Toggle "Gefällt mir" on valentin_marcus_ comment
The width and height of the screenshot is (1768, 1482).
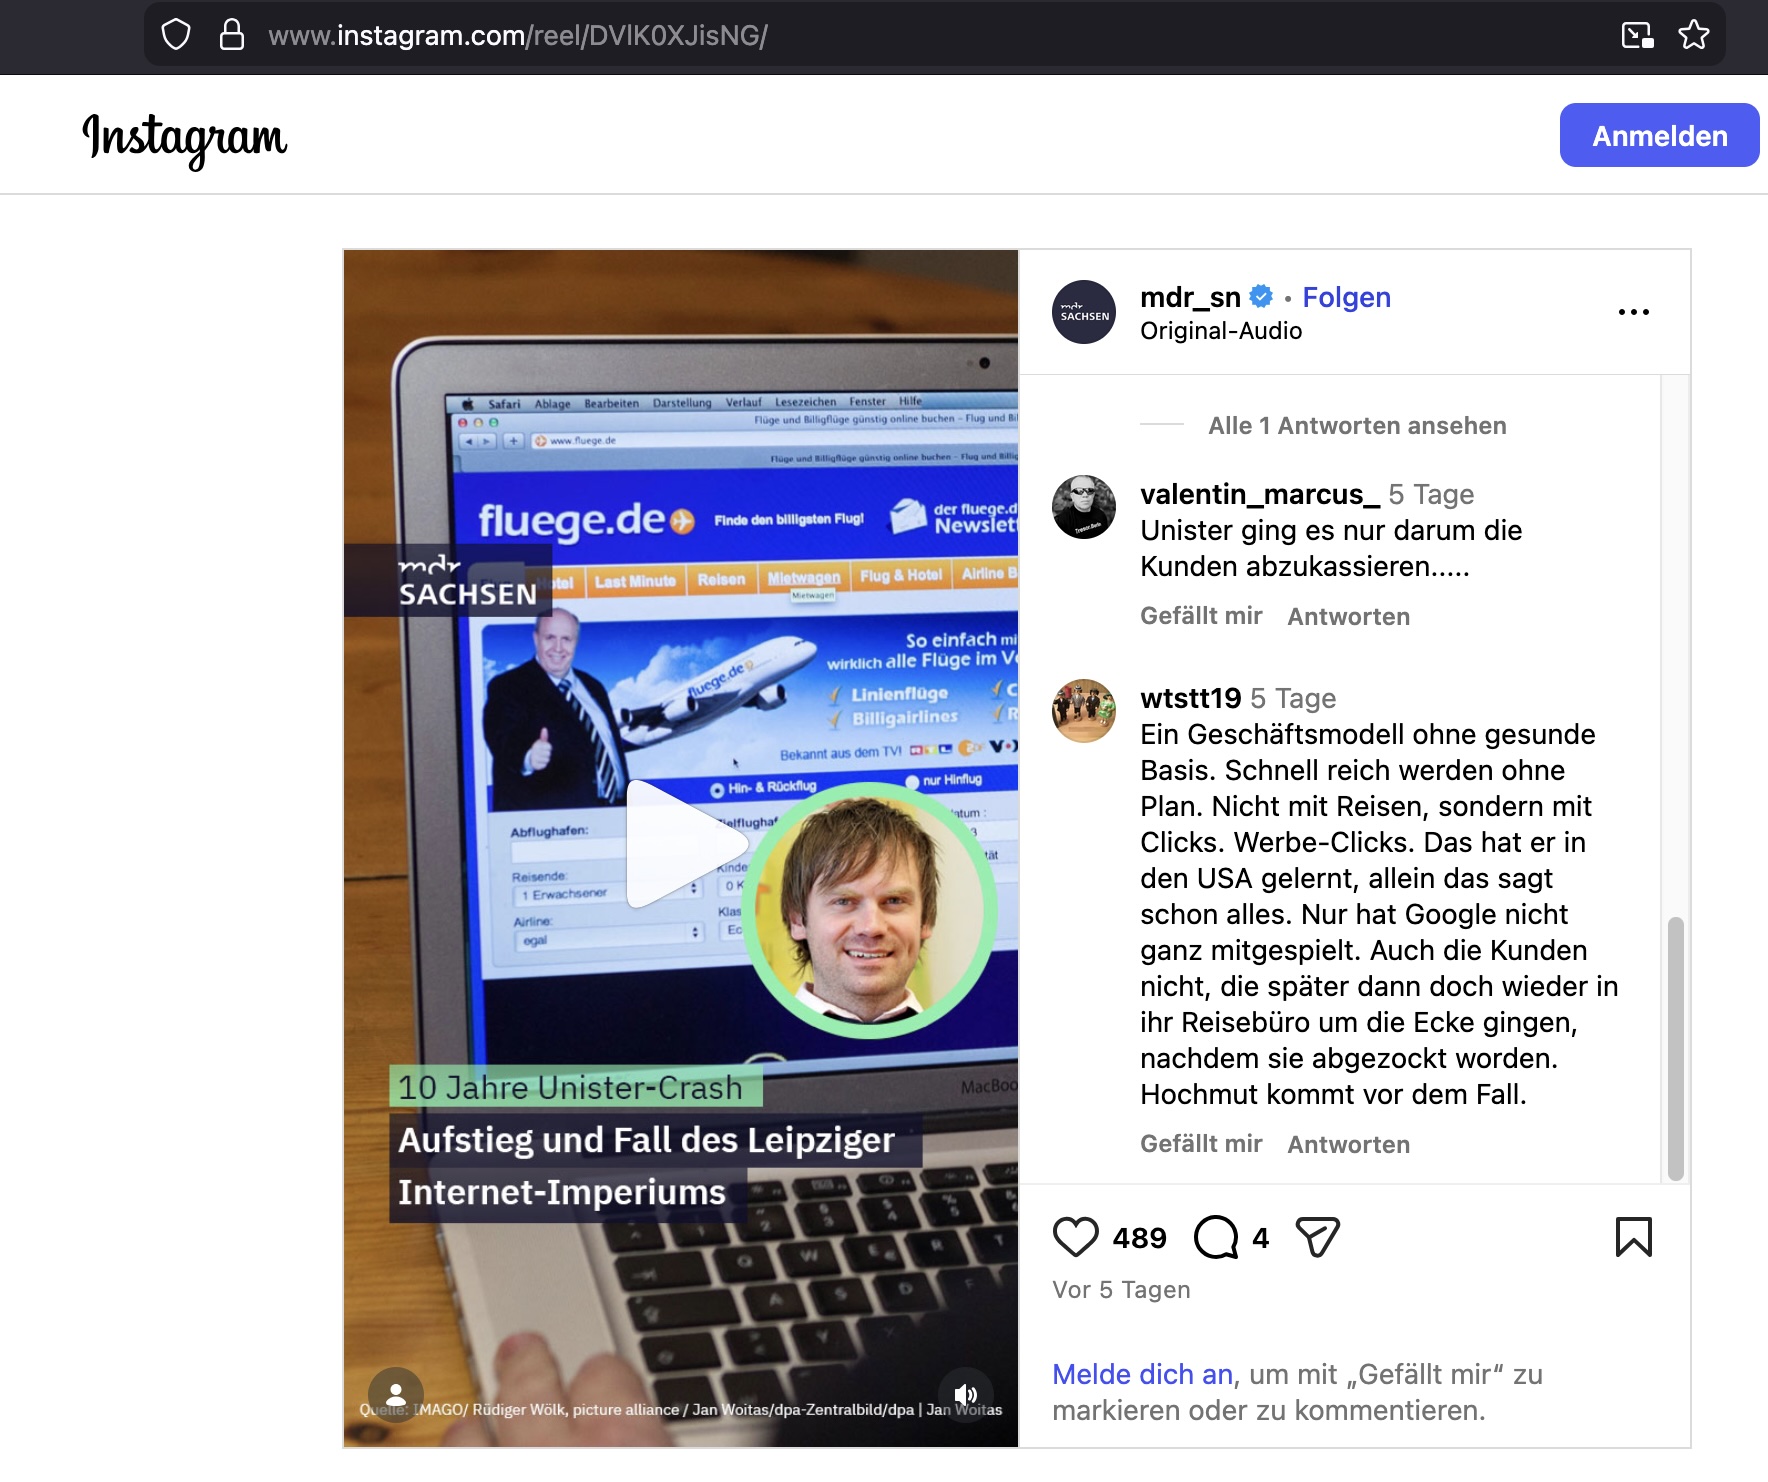click(1201, 616)
